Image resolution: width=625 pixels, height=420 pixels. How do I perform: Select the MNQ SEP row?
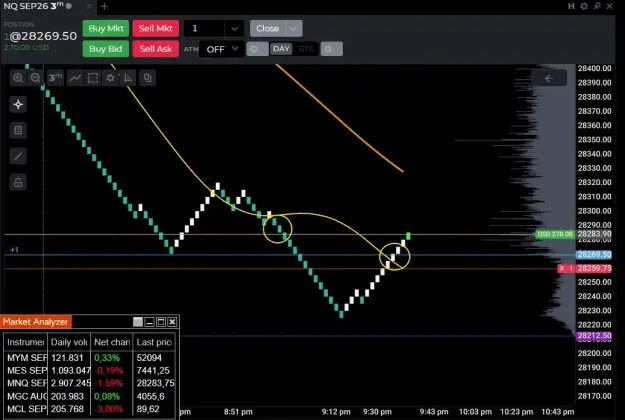point(89,383)
